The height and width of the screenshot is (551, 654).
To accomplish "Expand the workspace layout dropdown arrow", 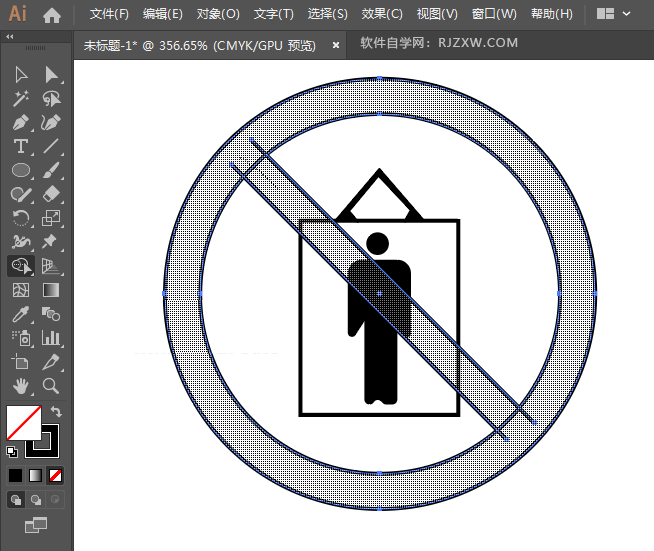I will [x=626, y=14].
